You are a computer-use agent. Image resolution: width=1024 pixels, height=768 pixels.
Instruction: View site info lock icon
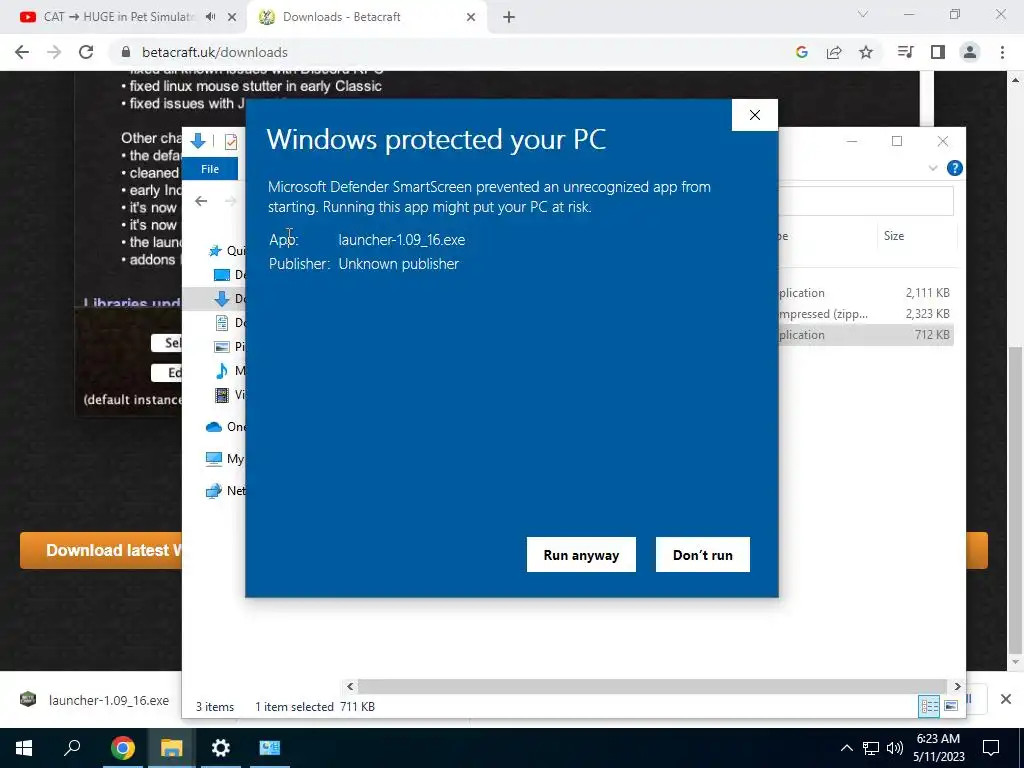[x=126, y=52]
